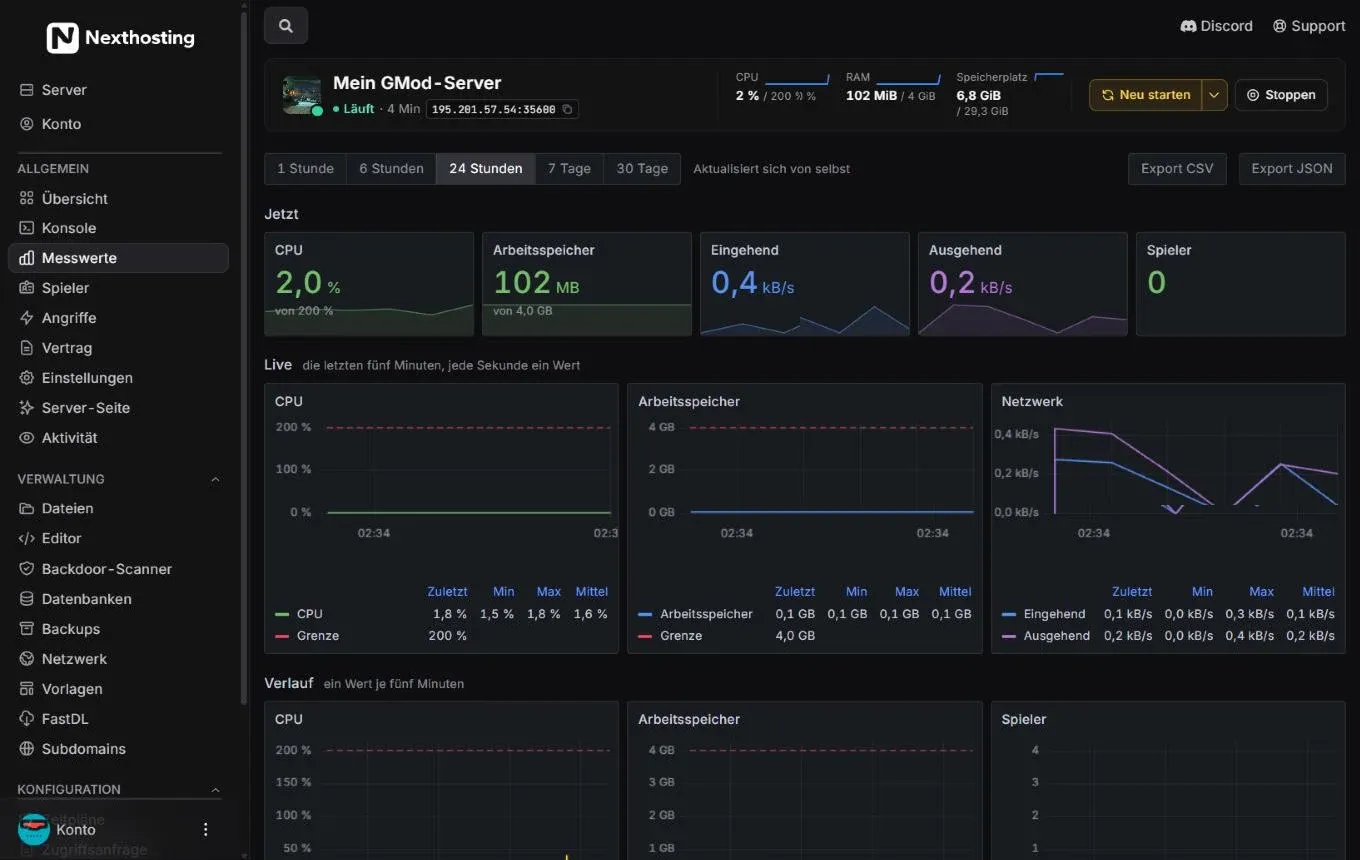Open the Konsole sidebar icon
The width and height of the screenshot is (1360, 860).
click(27, 228)
